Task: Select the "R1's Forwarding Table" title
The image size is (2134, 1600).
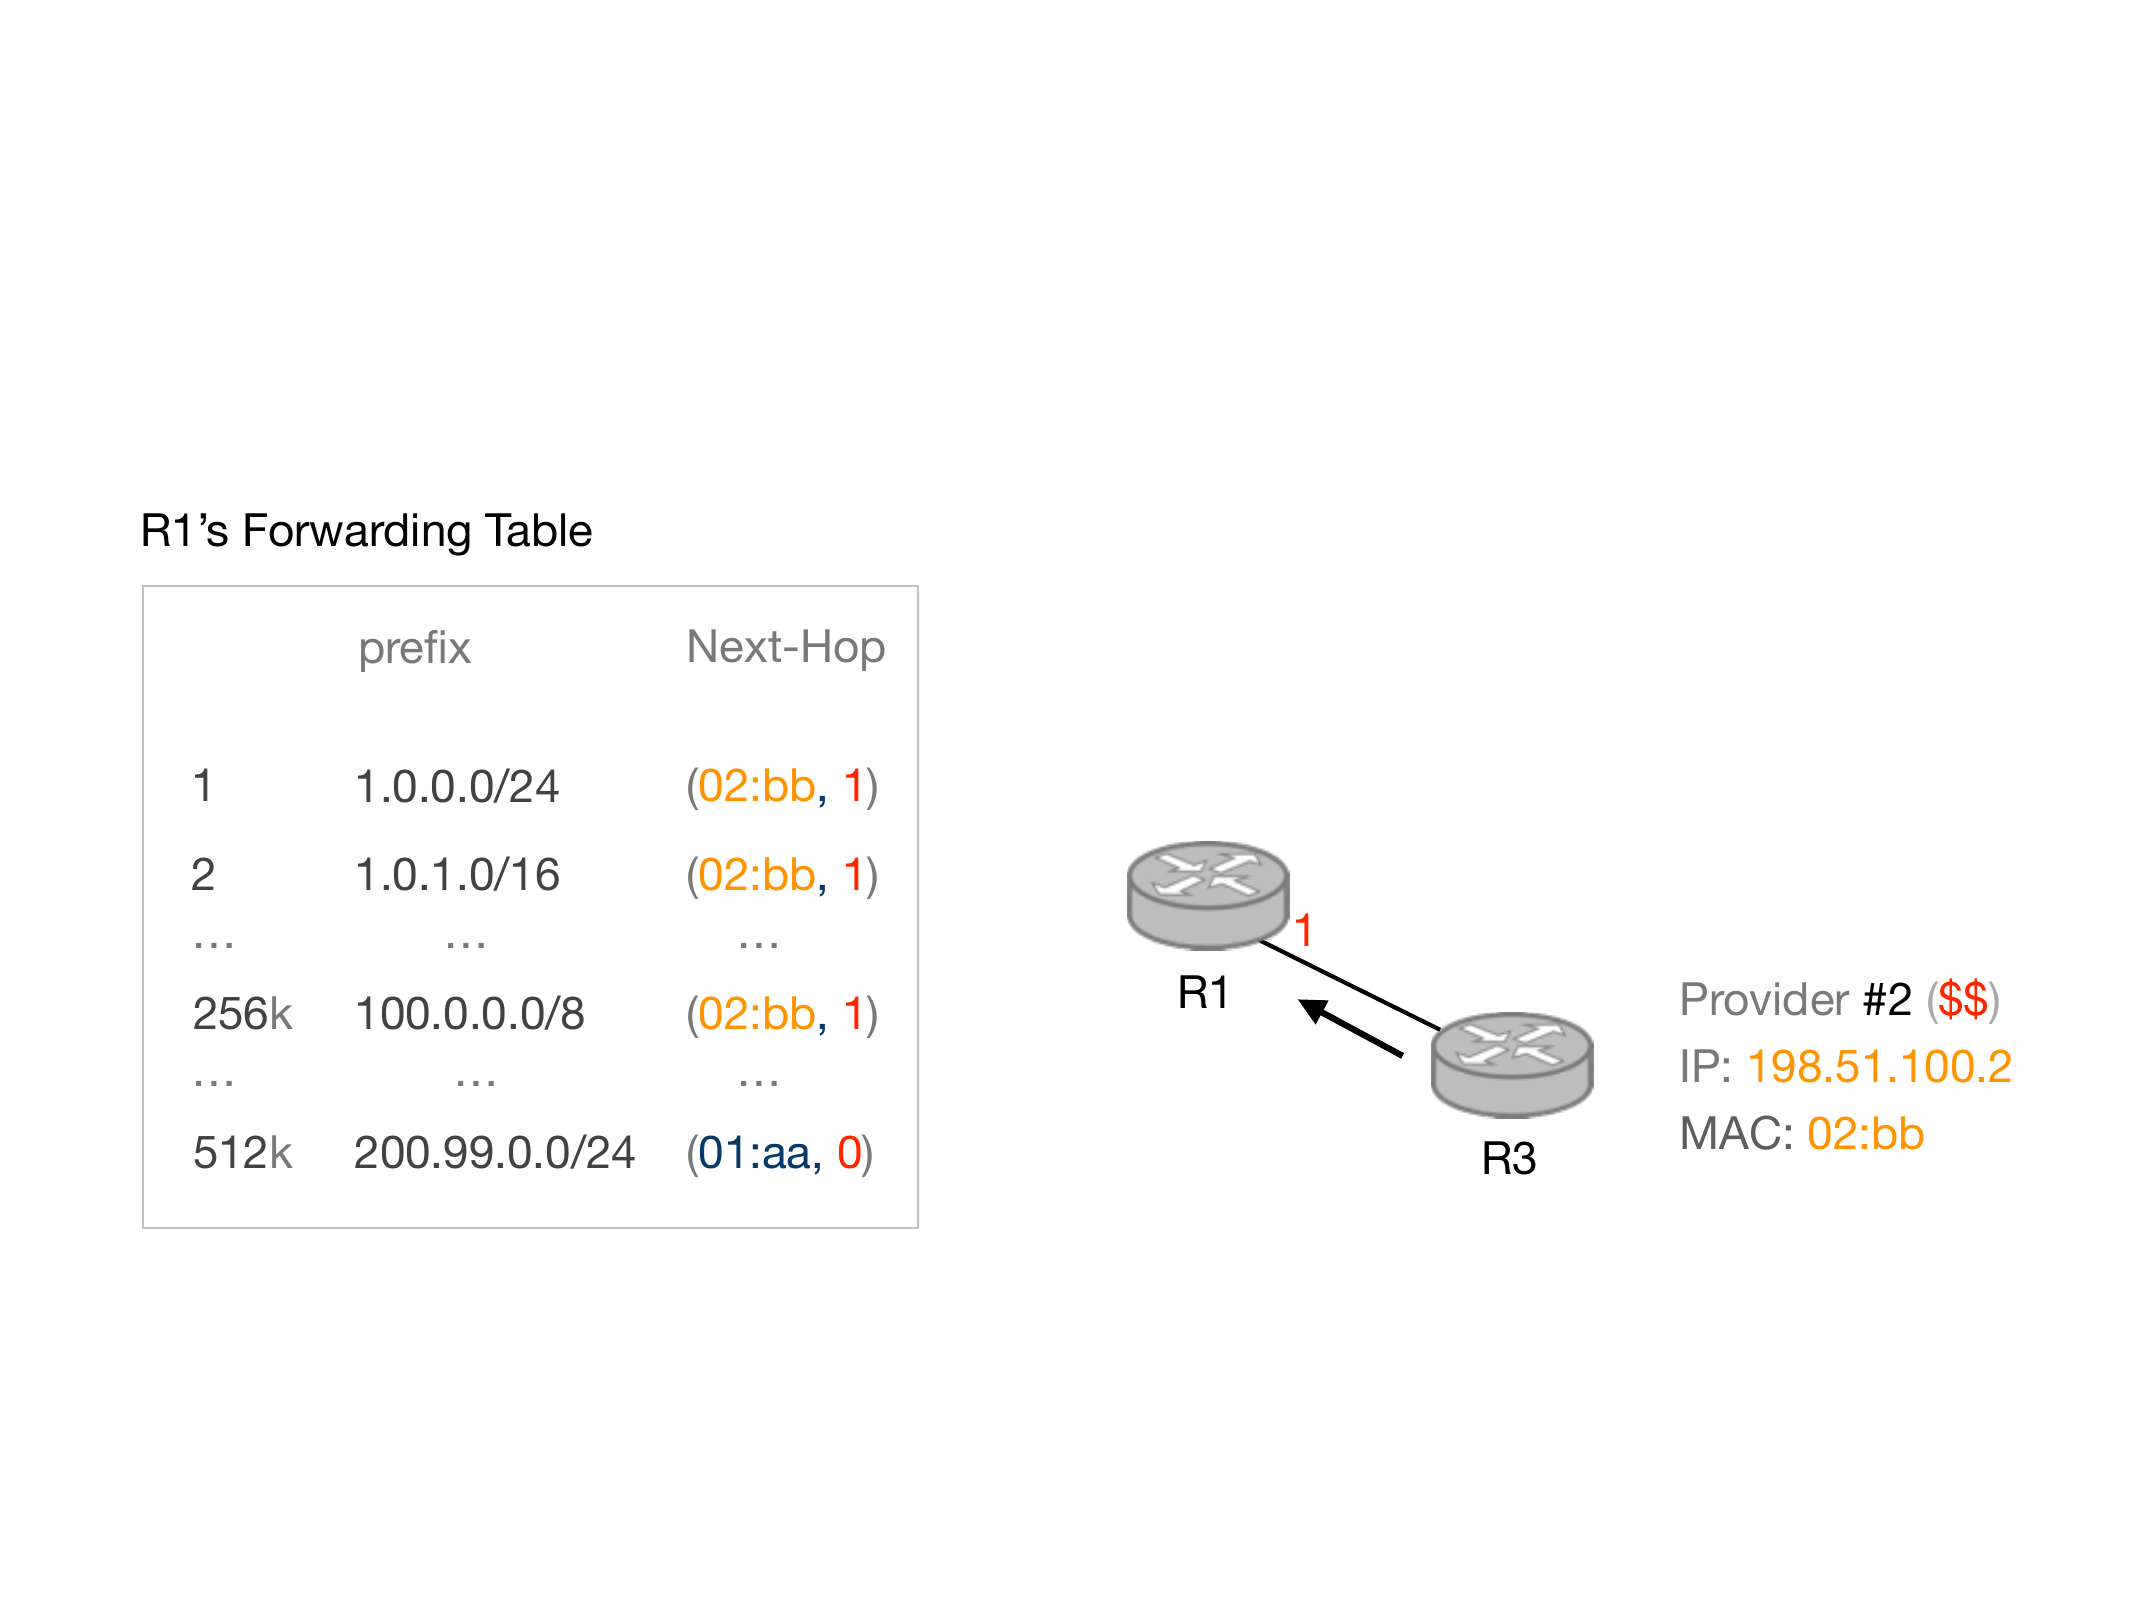Action: pos(366,531)
